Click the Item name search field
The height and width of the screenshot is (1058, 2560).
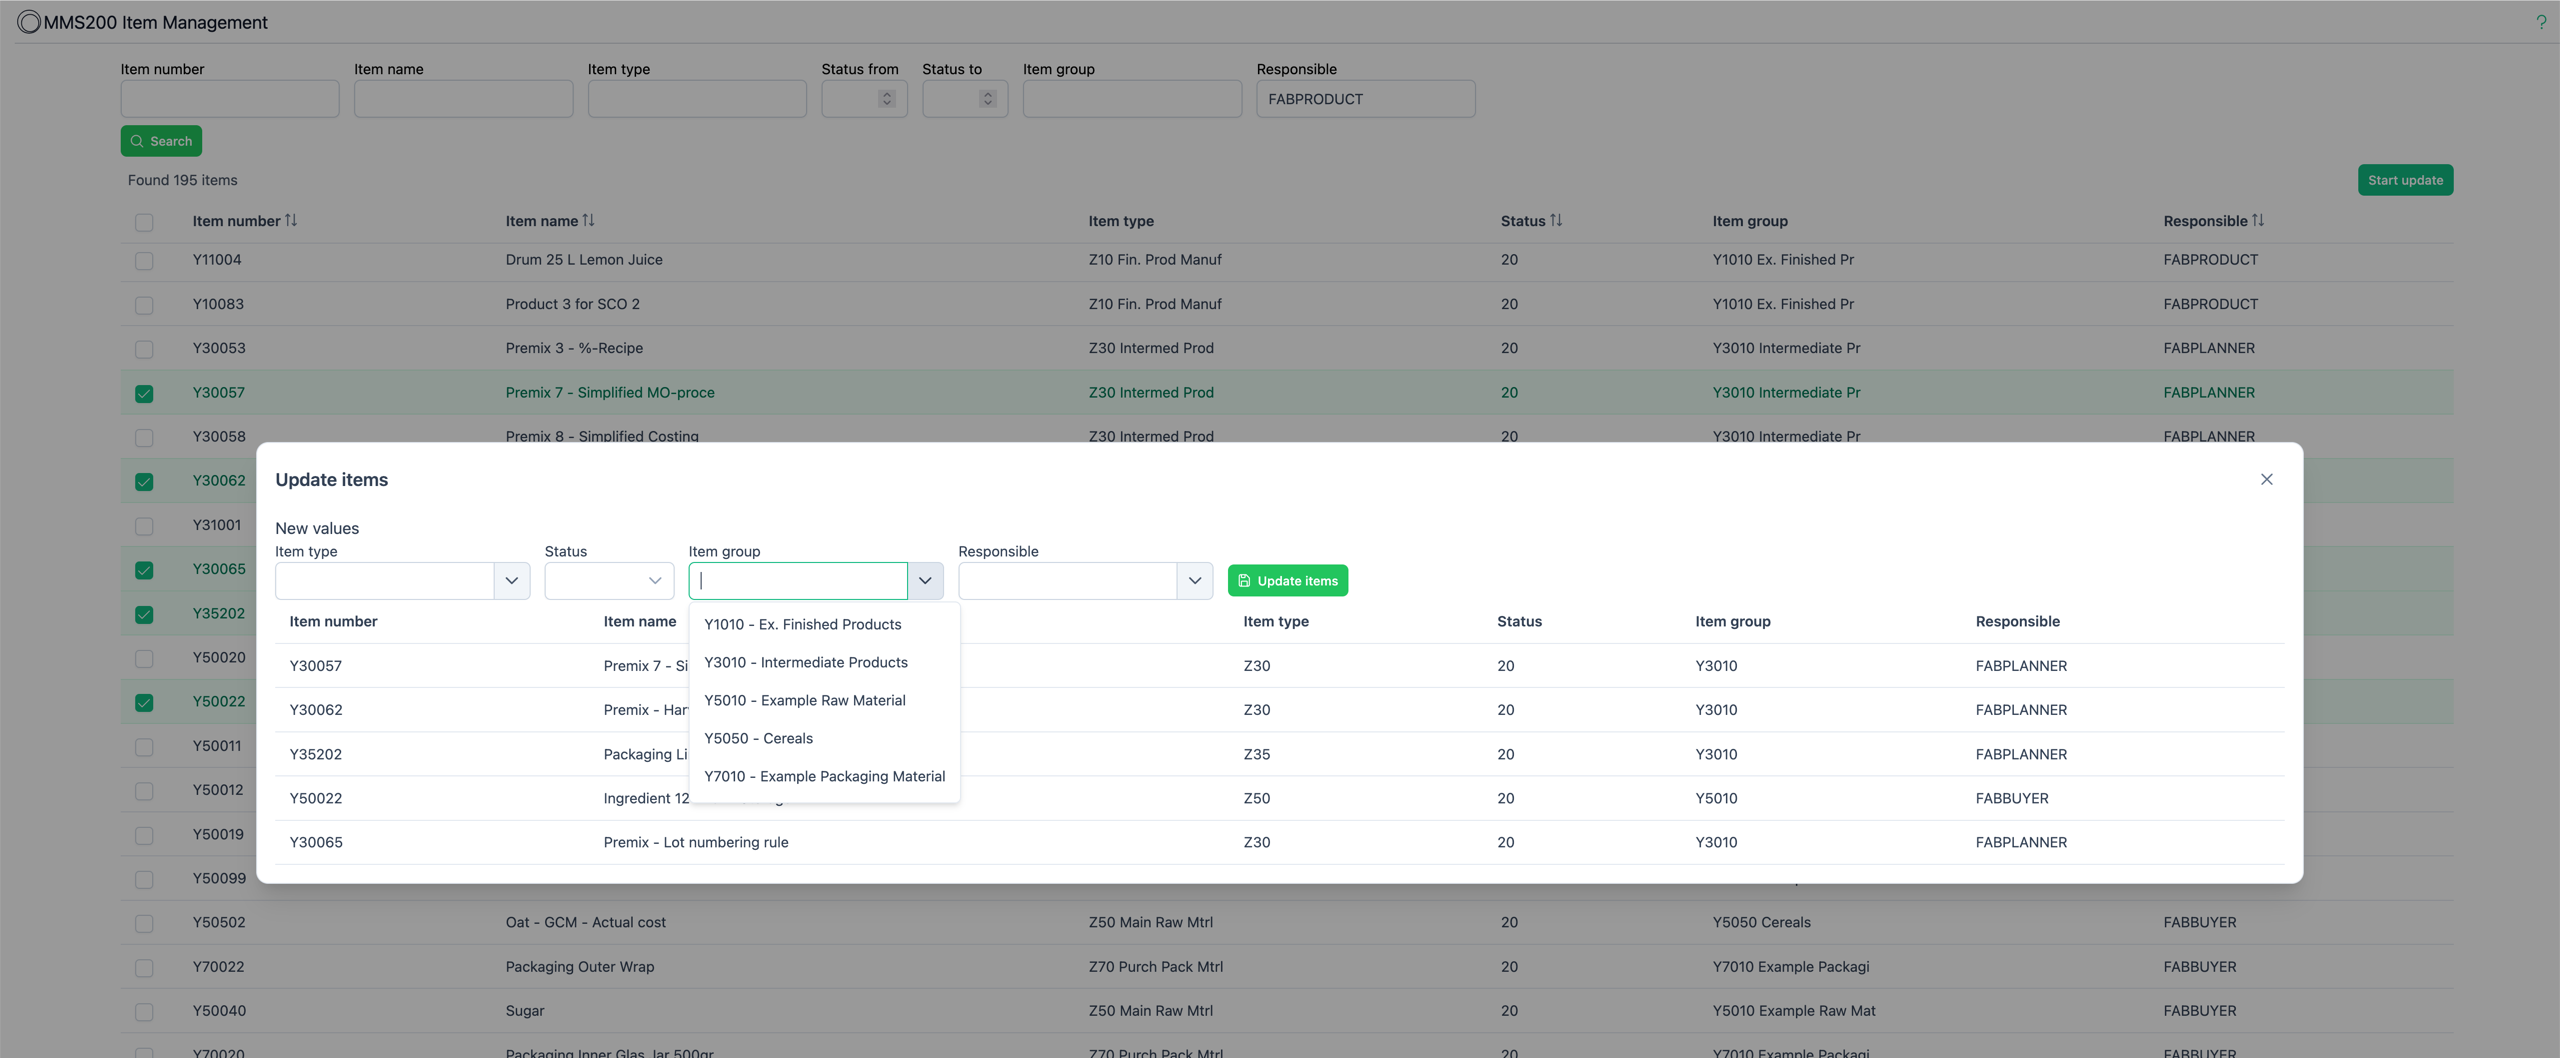click(x=462, y=98)
